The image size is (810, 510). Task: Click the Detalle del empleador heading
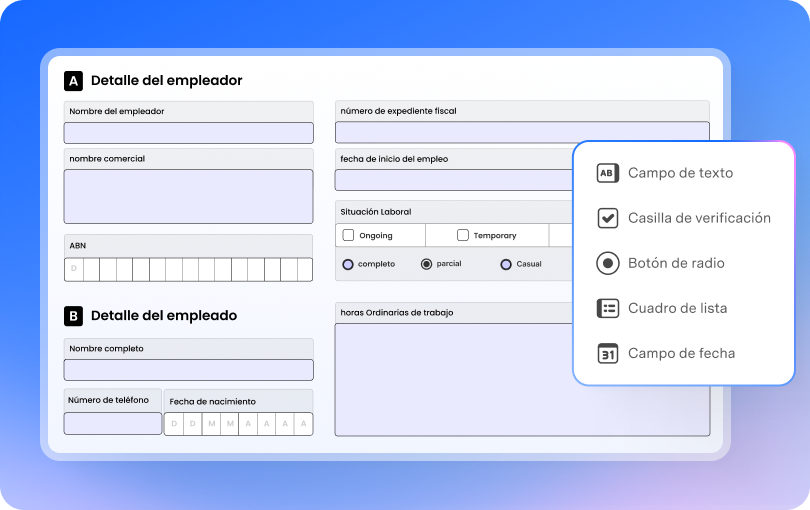166,81
